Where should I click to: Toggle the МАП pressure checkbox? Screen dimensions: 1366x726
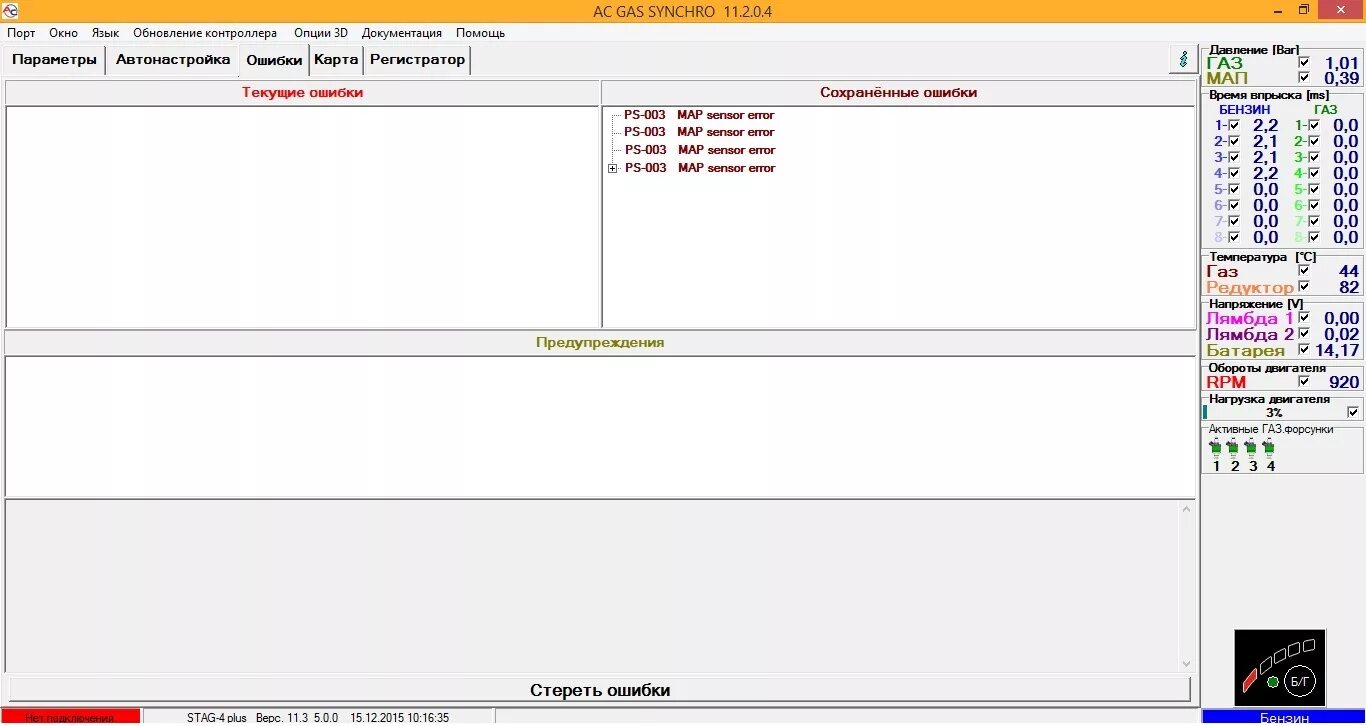(1304, 78)
